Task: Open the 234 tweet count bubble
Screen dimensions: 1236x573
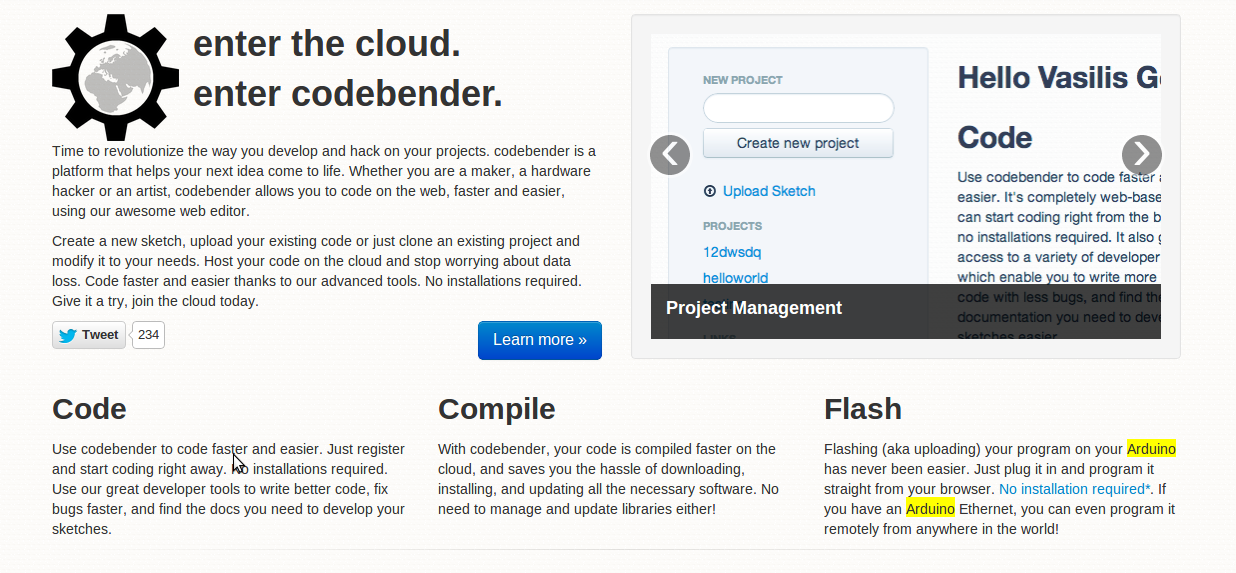Action: 149,335
